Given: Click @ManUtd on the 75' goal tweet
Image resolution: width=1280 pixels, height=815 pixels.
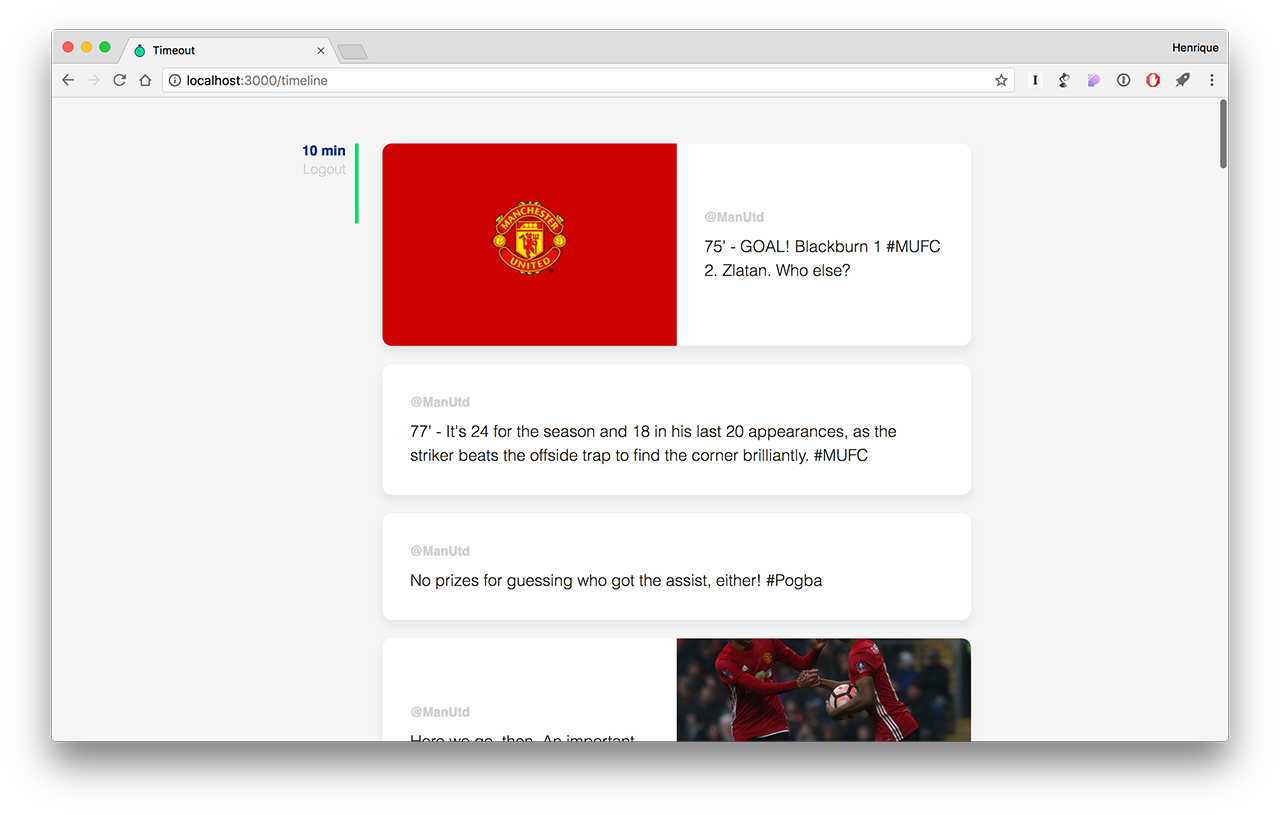Looking at the screenshot, I should coord(734,217).
